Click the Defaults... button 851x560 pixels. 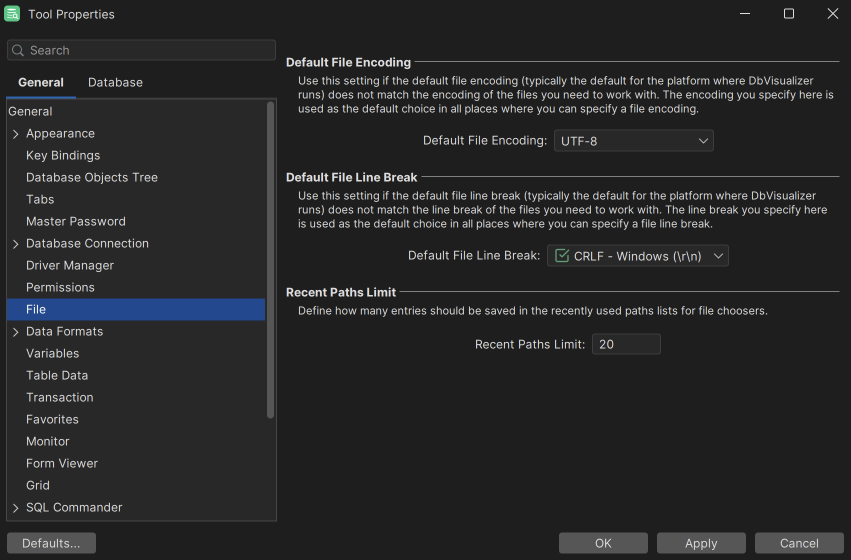[x=51, y=543]
